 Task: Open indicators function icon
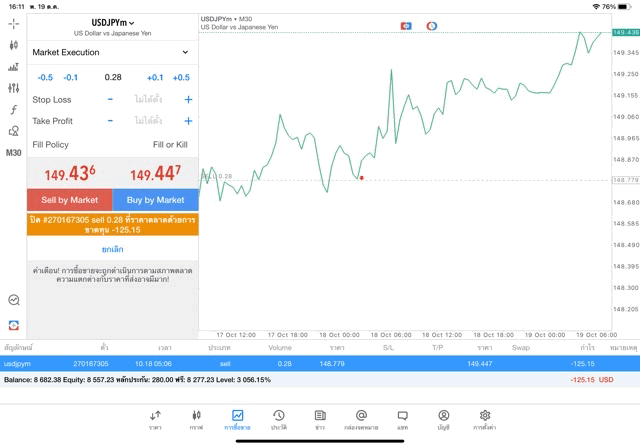pos(13,109)
